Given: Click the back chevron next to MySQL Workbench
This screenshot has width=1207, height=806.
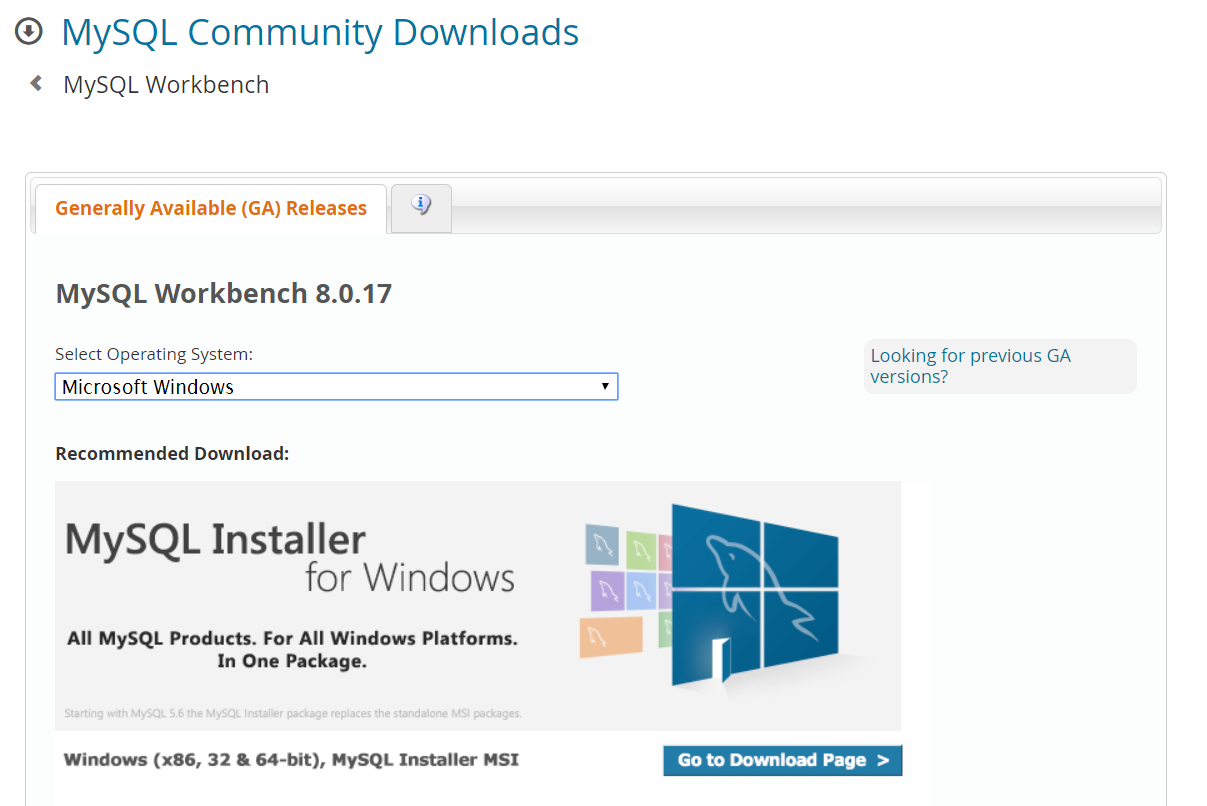Looking at the screenshot, I should point(36,84).
